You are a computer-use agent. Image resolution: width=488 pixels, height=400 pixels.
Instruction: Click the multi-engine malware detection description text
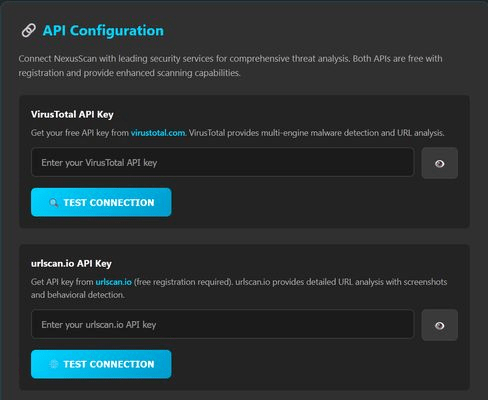[317, 133]
